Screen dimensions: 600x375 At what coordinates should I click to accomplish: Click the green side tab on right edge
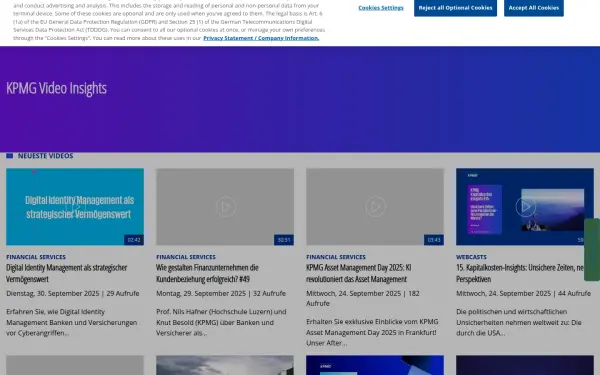pyautogui.click(x=592, y=249)
